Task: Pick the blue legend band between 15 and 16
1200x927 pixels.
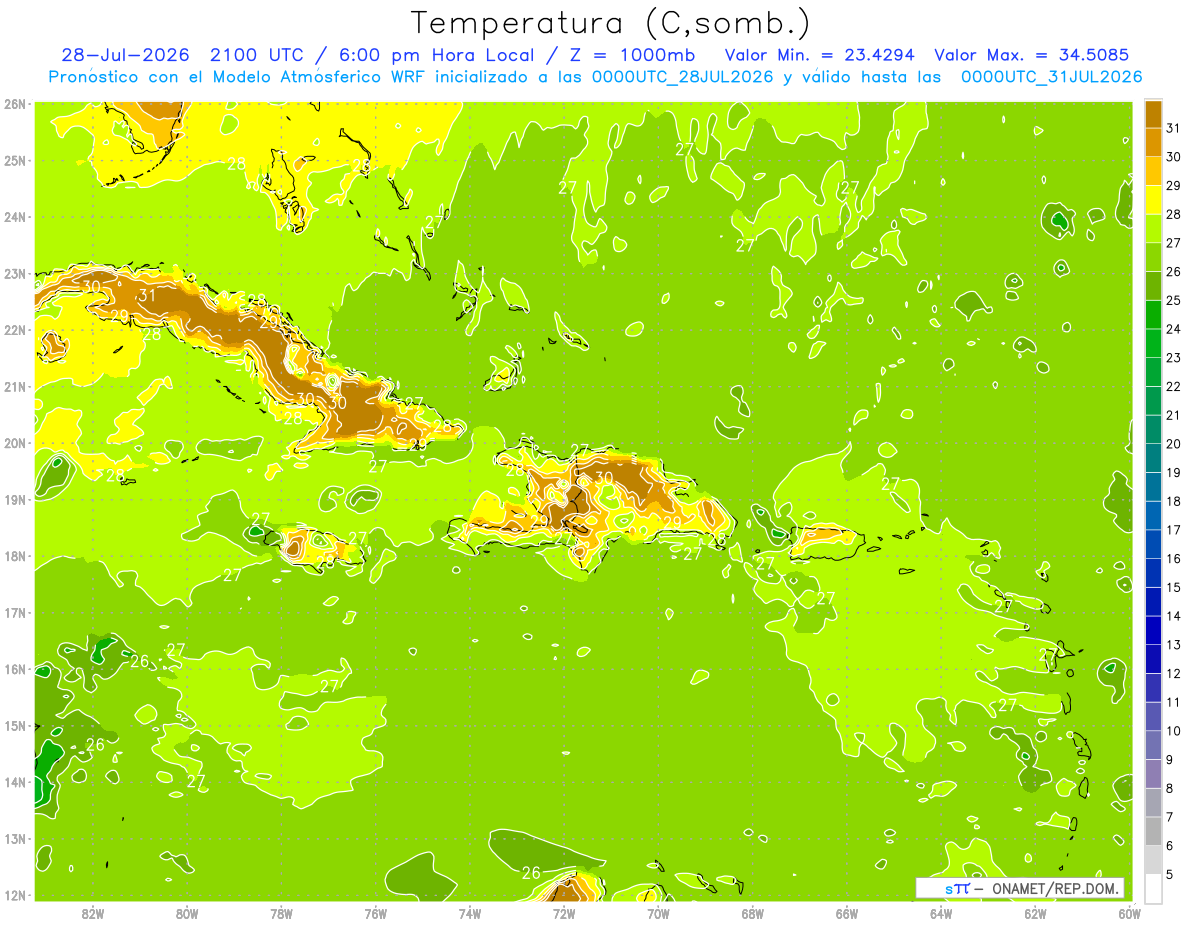Action: (x=1154, y=573)
